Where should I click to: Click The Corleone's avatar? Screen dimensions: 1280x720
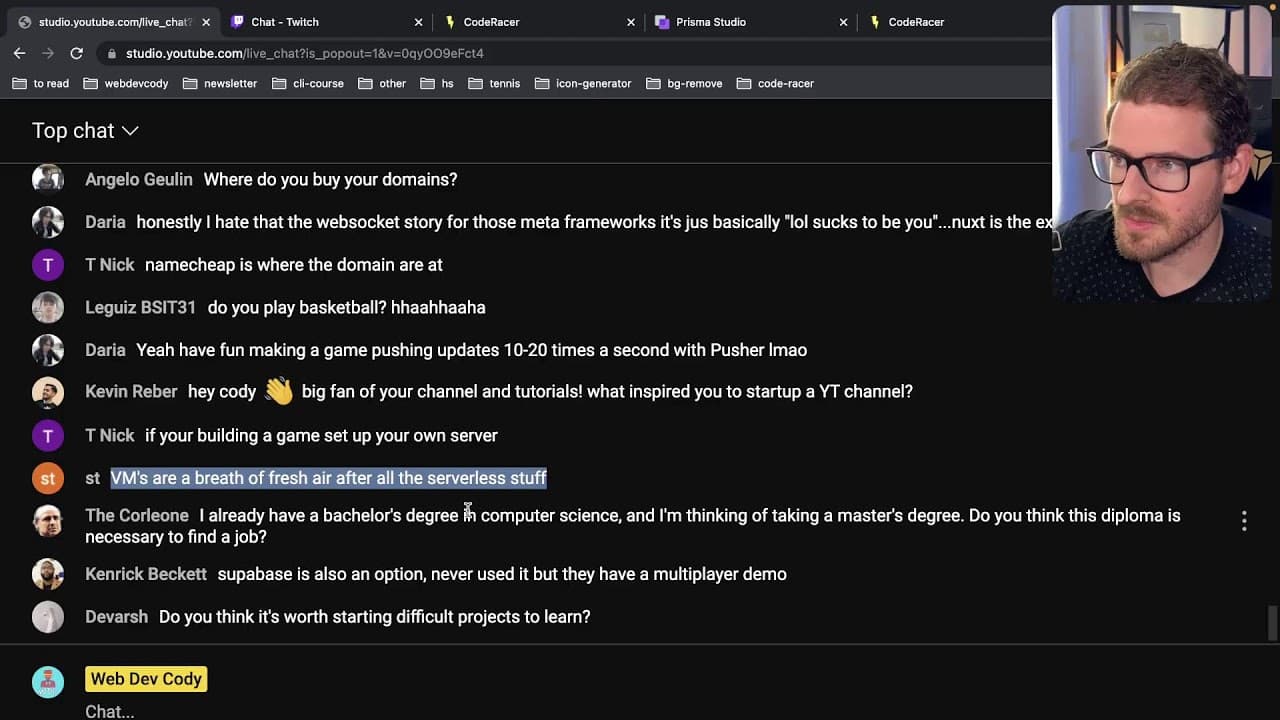(x=48, y=521)
